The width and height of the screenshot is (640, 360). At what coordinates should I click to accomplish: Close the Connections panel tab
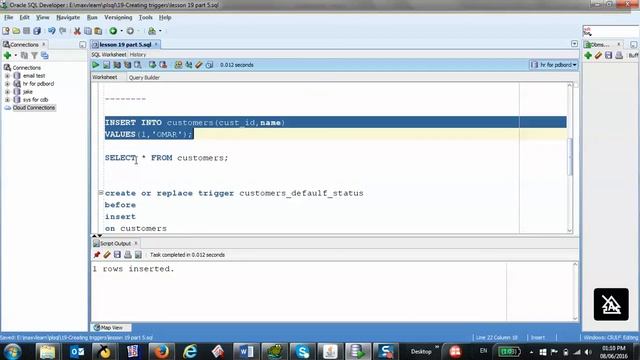(x=44, y=44)
